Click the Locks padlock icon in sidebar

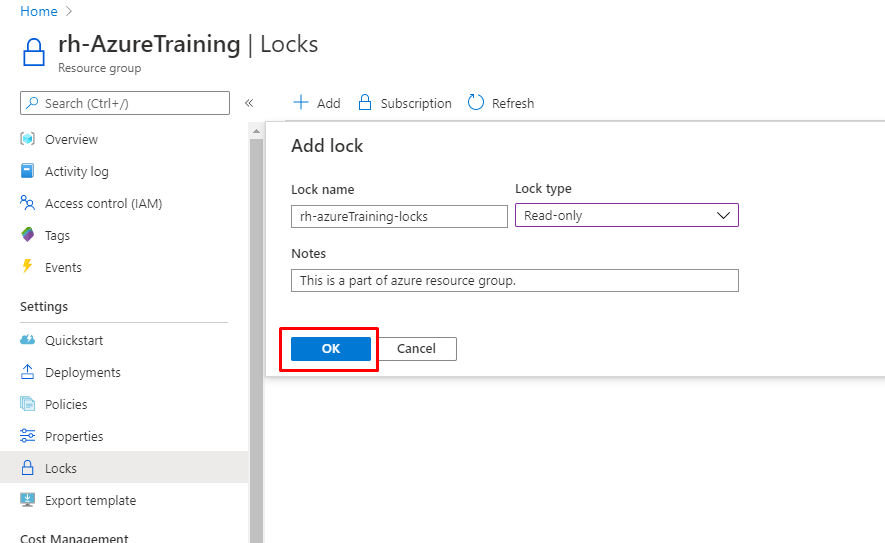[27, 467]
